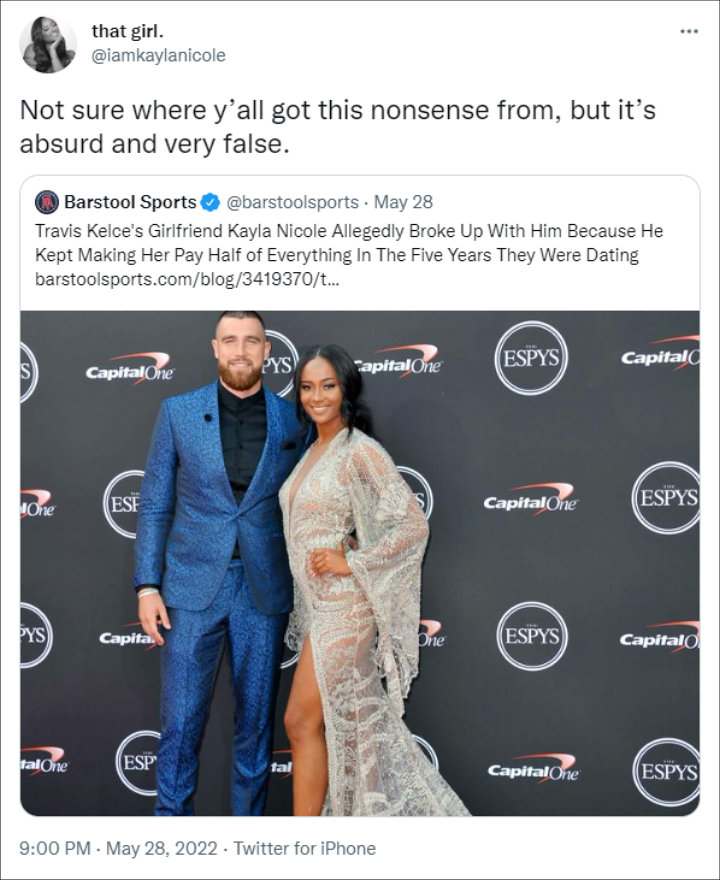720x880 pixels.
Task: Click the Barstool Sports avatar icon
Action: (x=47, y=202)
